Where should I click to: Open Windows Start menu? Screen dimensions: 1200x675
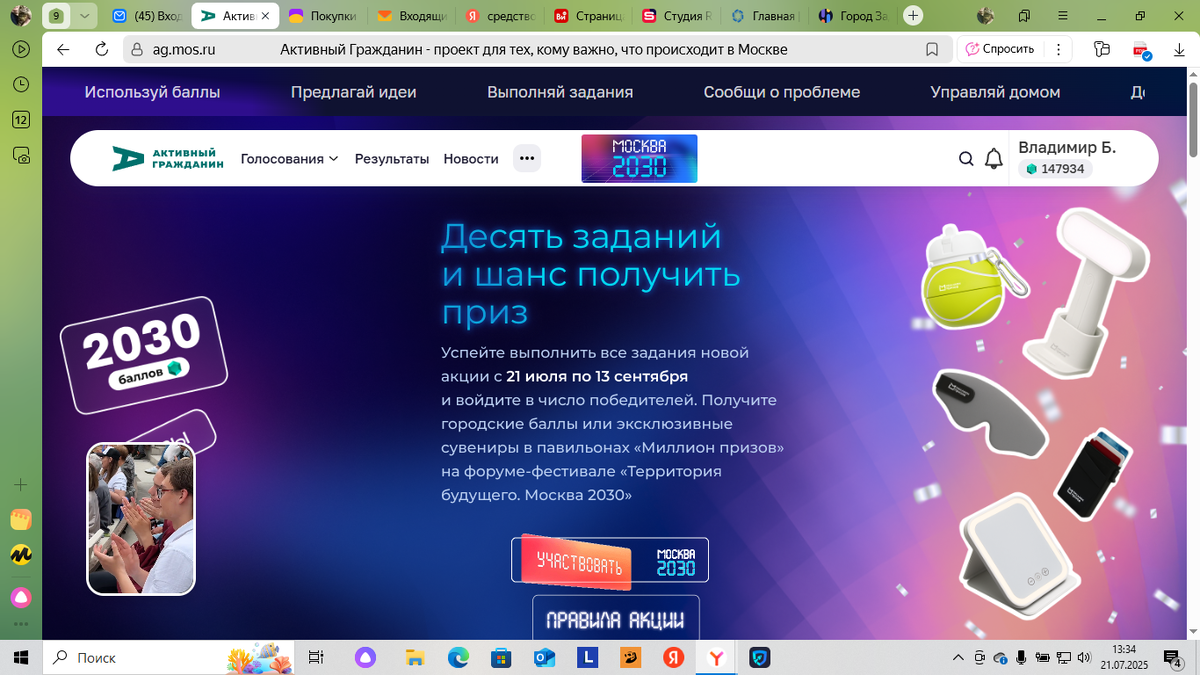(21, 657)
